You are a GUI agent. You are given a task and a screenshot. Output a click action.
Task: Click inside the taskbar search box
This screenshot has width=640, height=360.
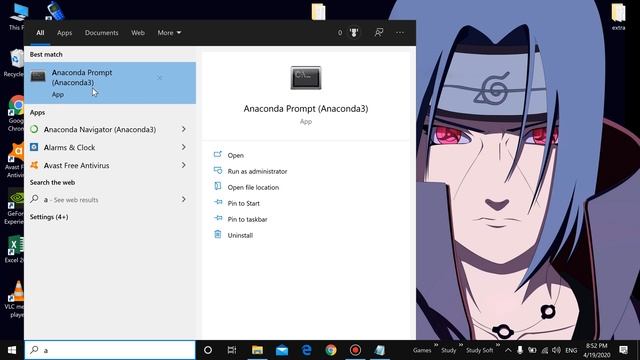tap(110, 350)
